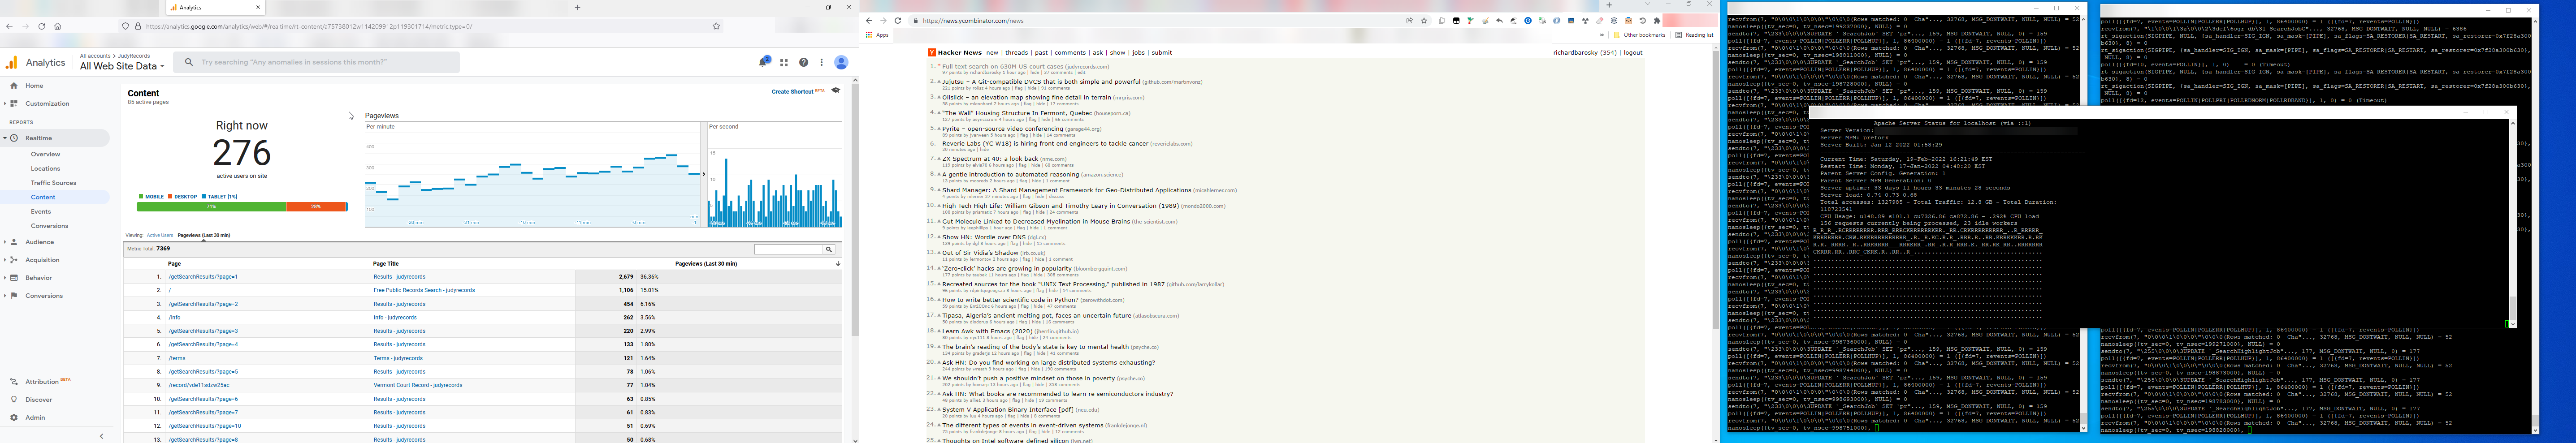Open Chrome Reading list
Image resolution: width=2576 pixels, height=443 pixels.
tap(1695, 35)
